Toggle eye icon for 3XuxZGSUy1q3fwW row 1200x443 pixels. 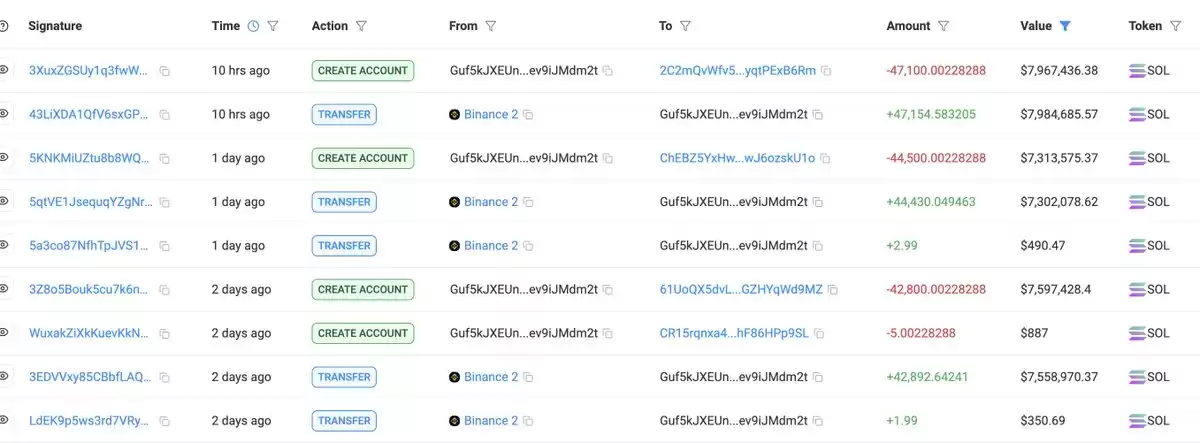[x=4, y=70]
